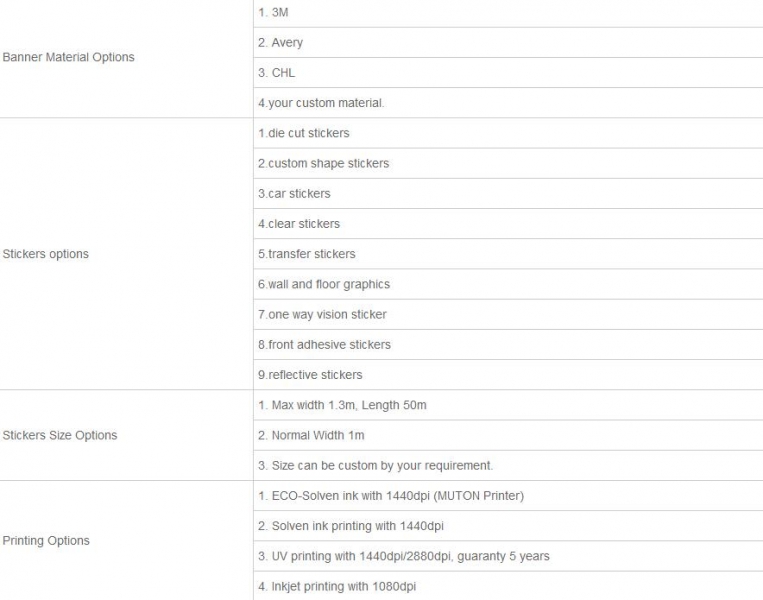763x600 pixels.
Task: Select '9.reflective stickers' entry
Action: click(508, 375)
